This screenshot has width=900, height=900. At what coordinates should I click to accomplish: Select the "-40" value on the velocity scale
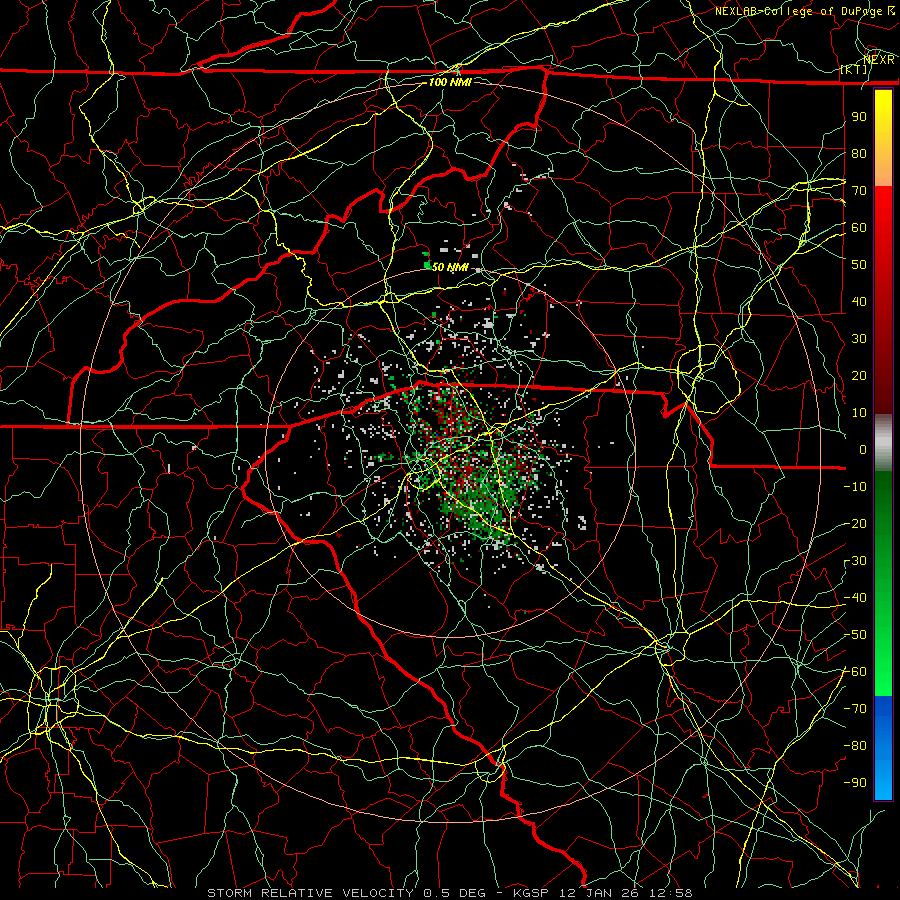(855, 598)
